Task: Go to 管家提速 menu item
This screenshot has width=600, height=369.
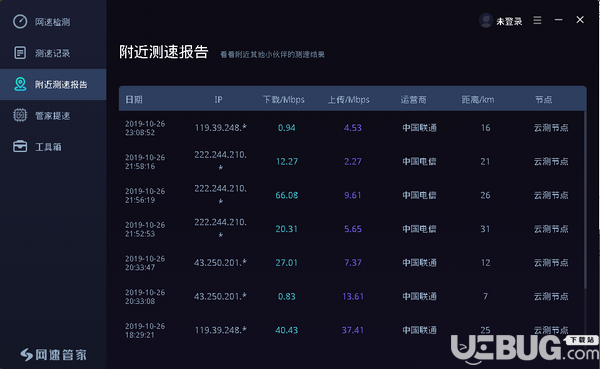Action: pyautogui.click(x=53, y=116)
